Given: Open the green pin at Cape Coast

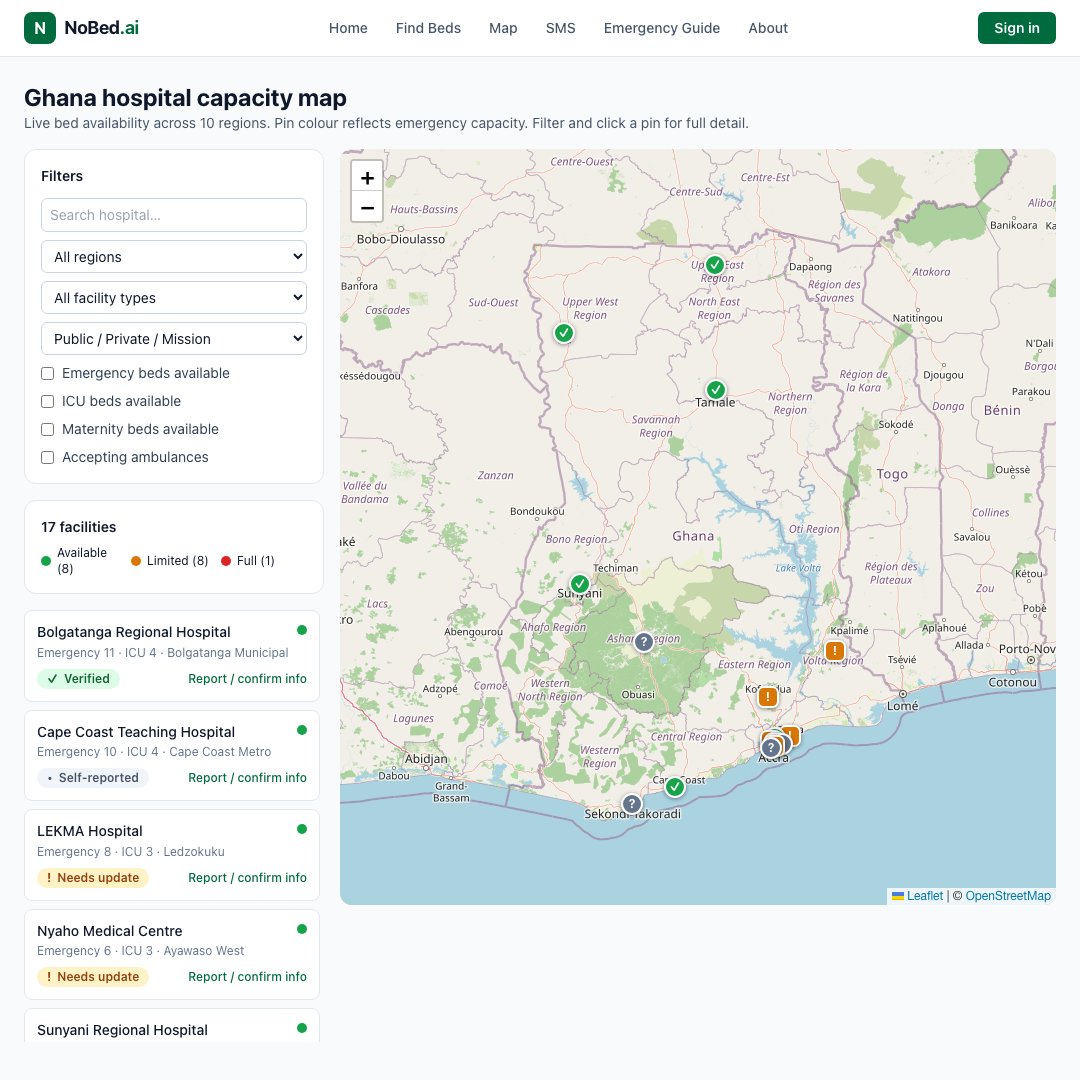Looking at the screenshot, I should tap(675, 786).
